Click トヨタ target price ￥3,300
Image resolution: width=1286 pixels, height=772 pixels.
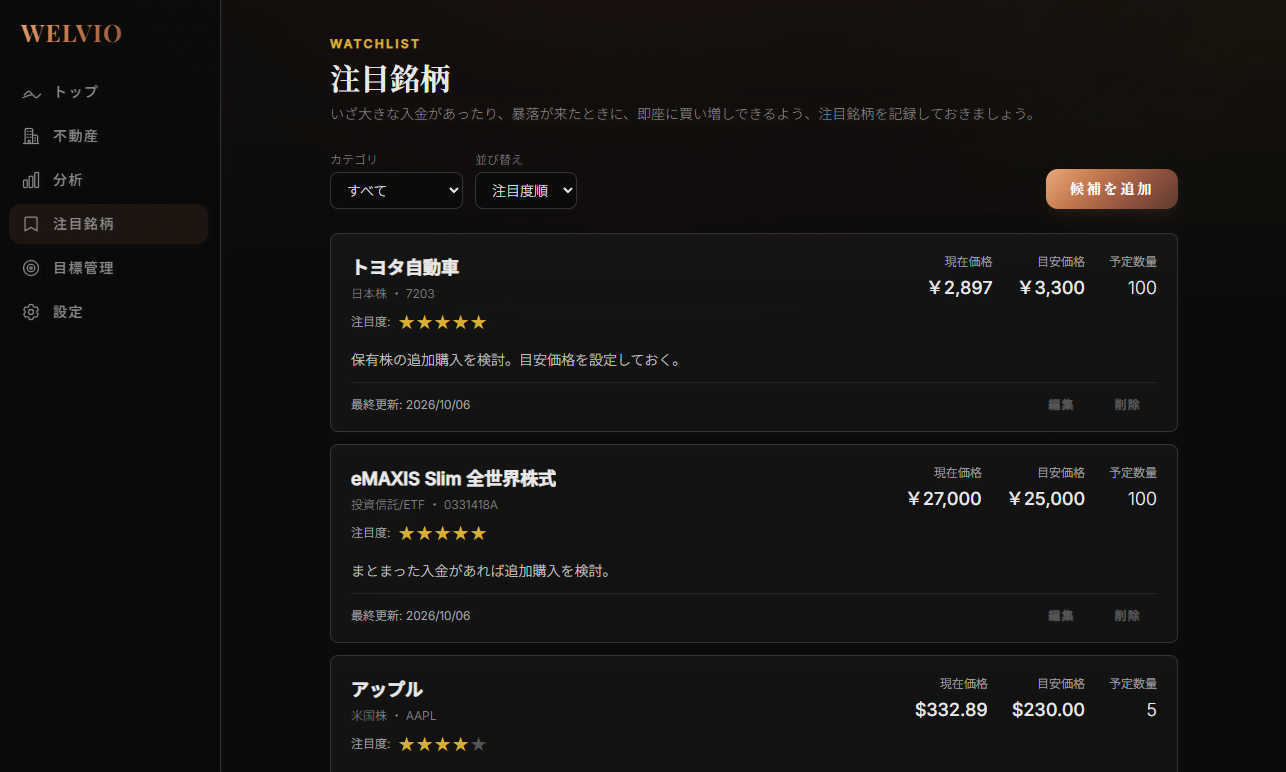tap(1052, 288)
